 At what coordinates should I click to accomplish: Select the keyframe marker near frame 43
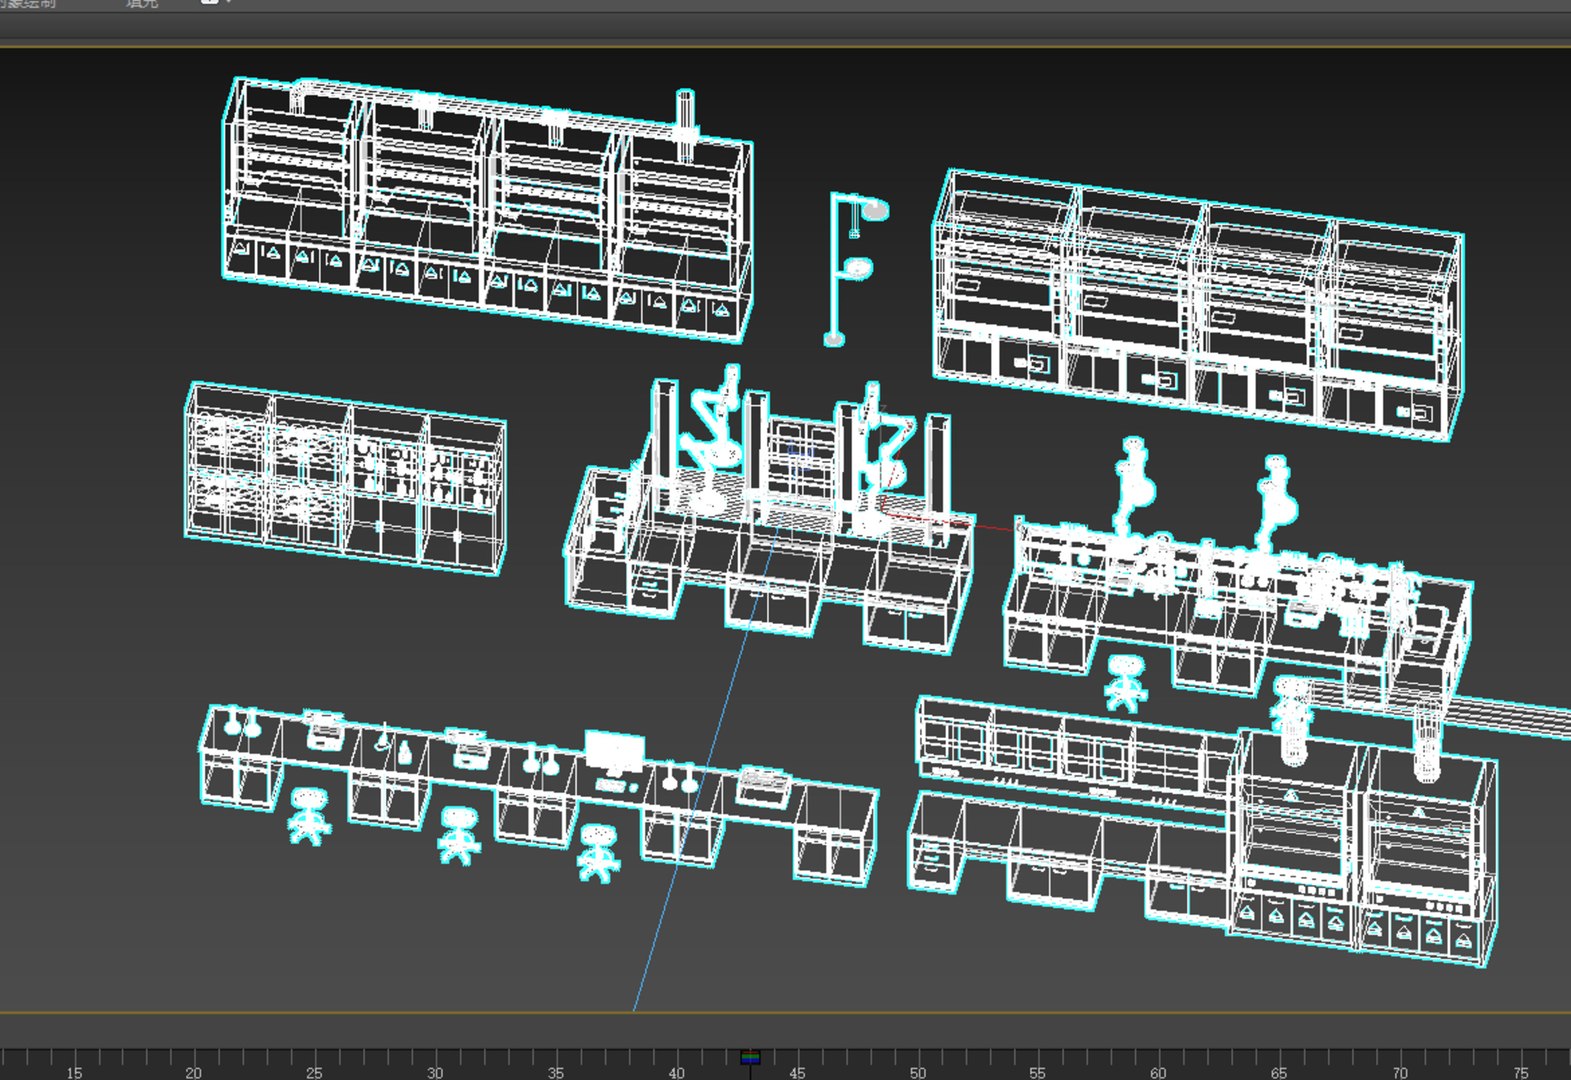pyautogui.click(x=750, y=1057)
